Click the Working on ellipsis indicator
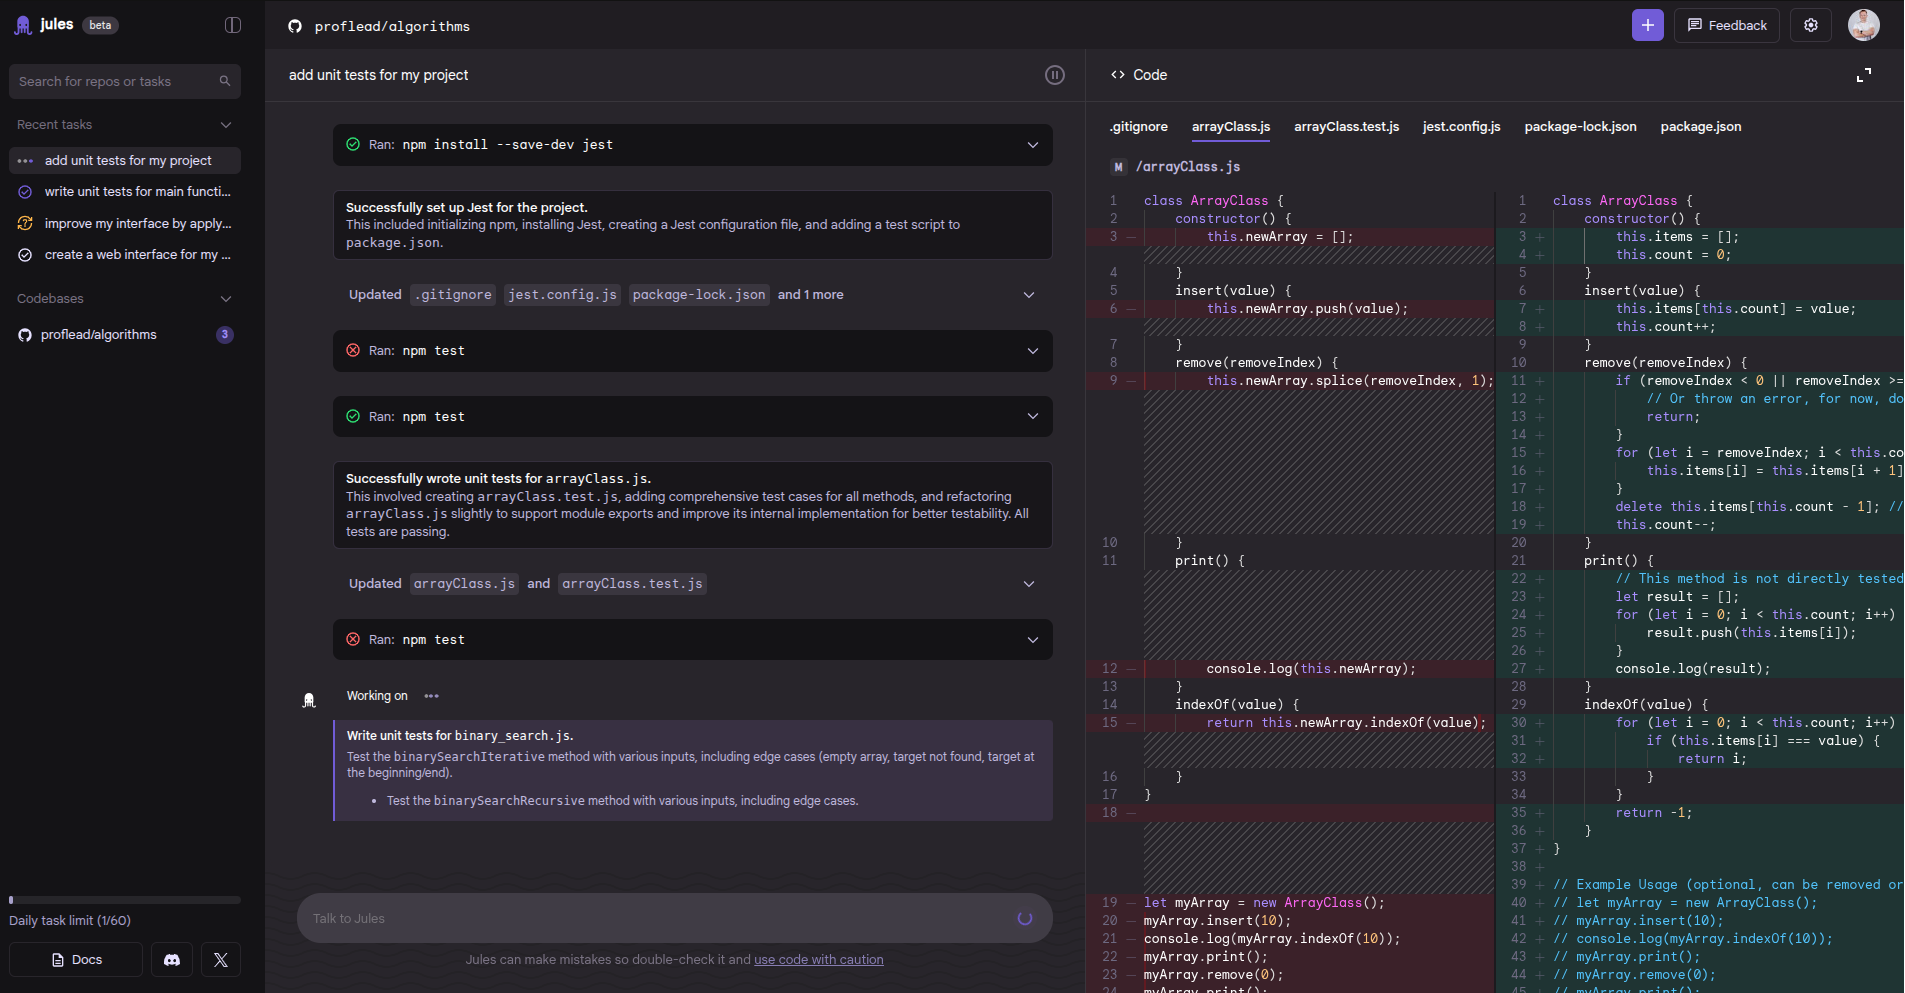The width and height of the screenshot is (1905, 993). 432,696
